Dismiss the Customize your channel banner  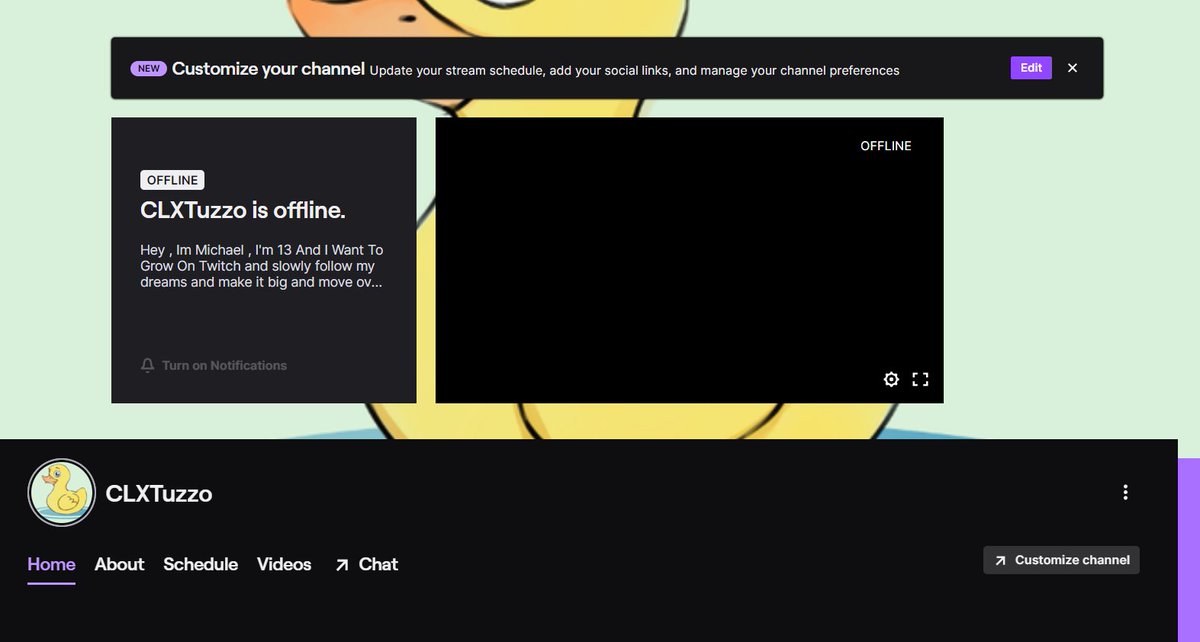(x=1072, y=68)
